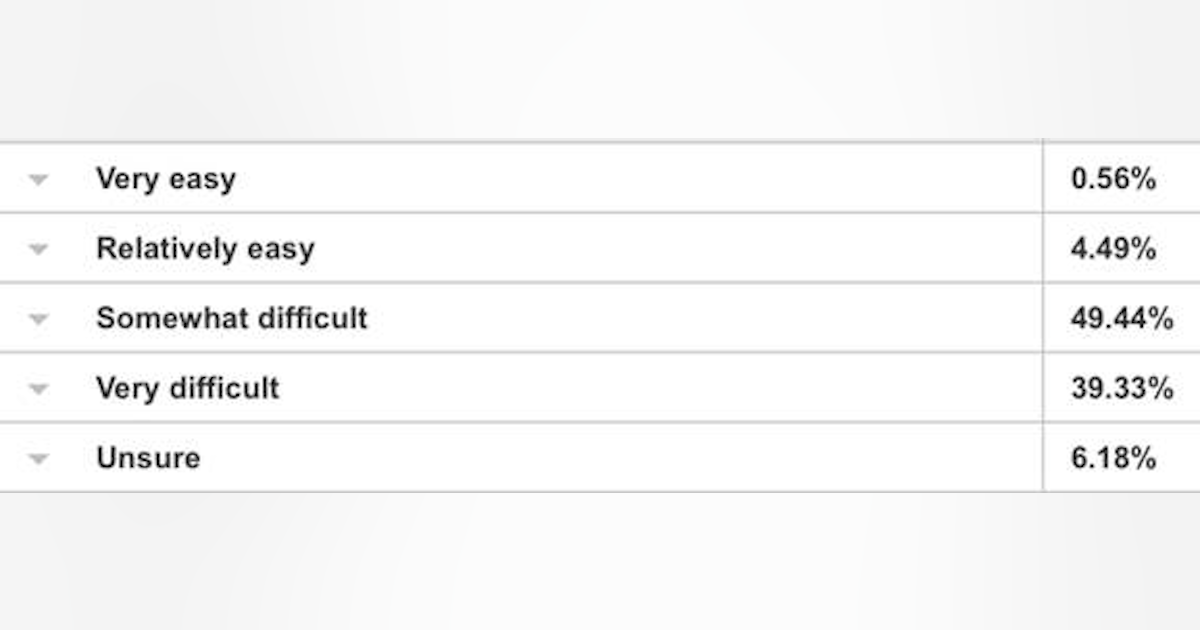Screen dimensions: 1200x630
Task: Click the 49.44% percentage value
Action: (1121, 318)
